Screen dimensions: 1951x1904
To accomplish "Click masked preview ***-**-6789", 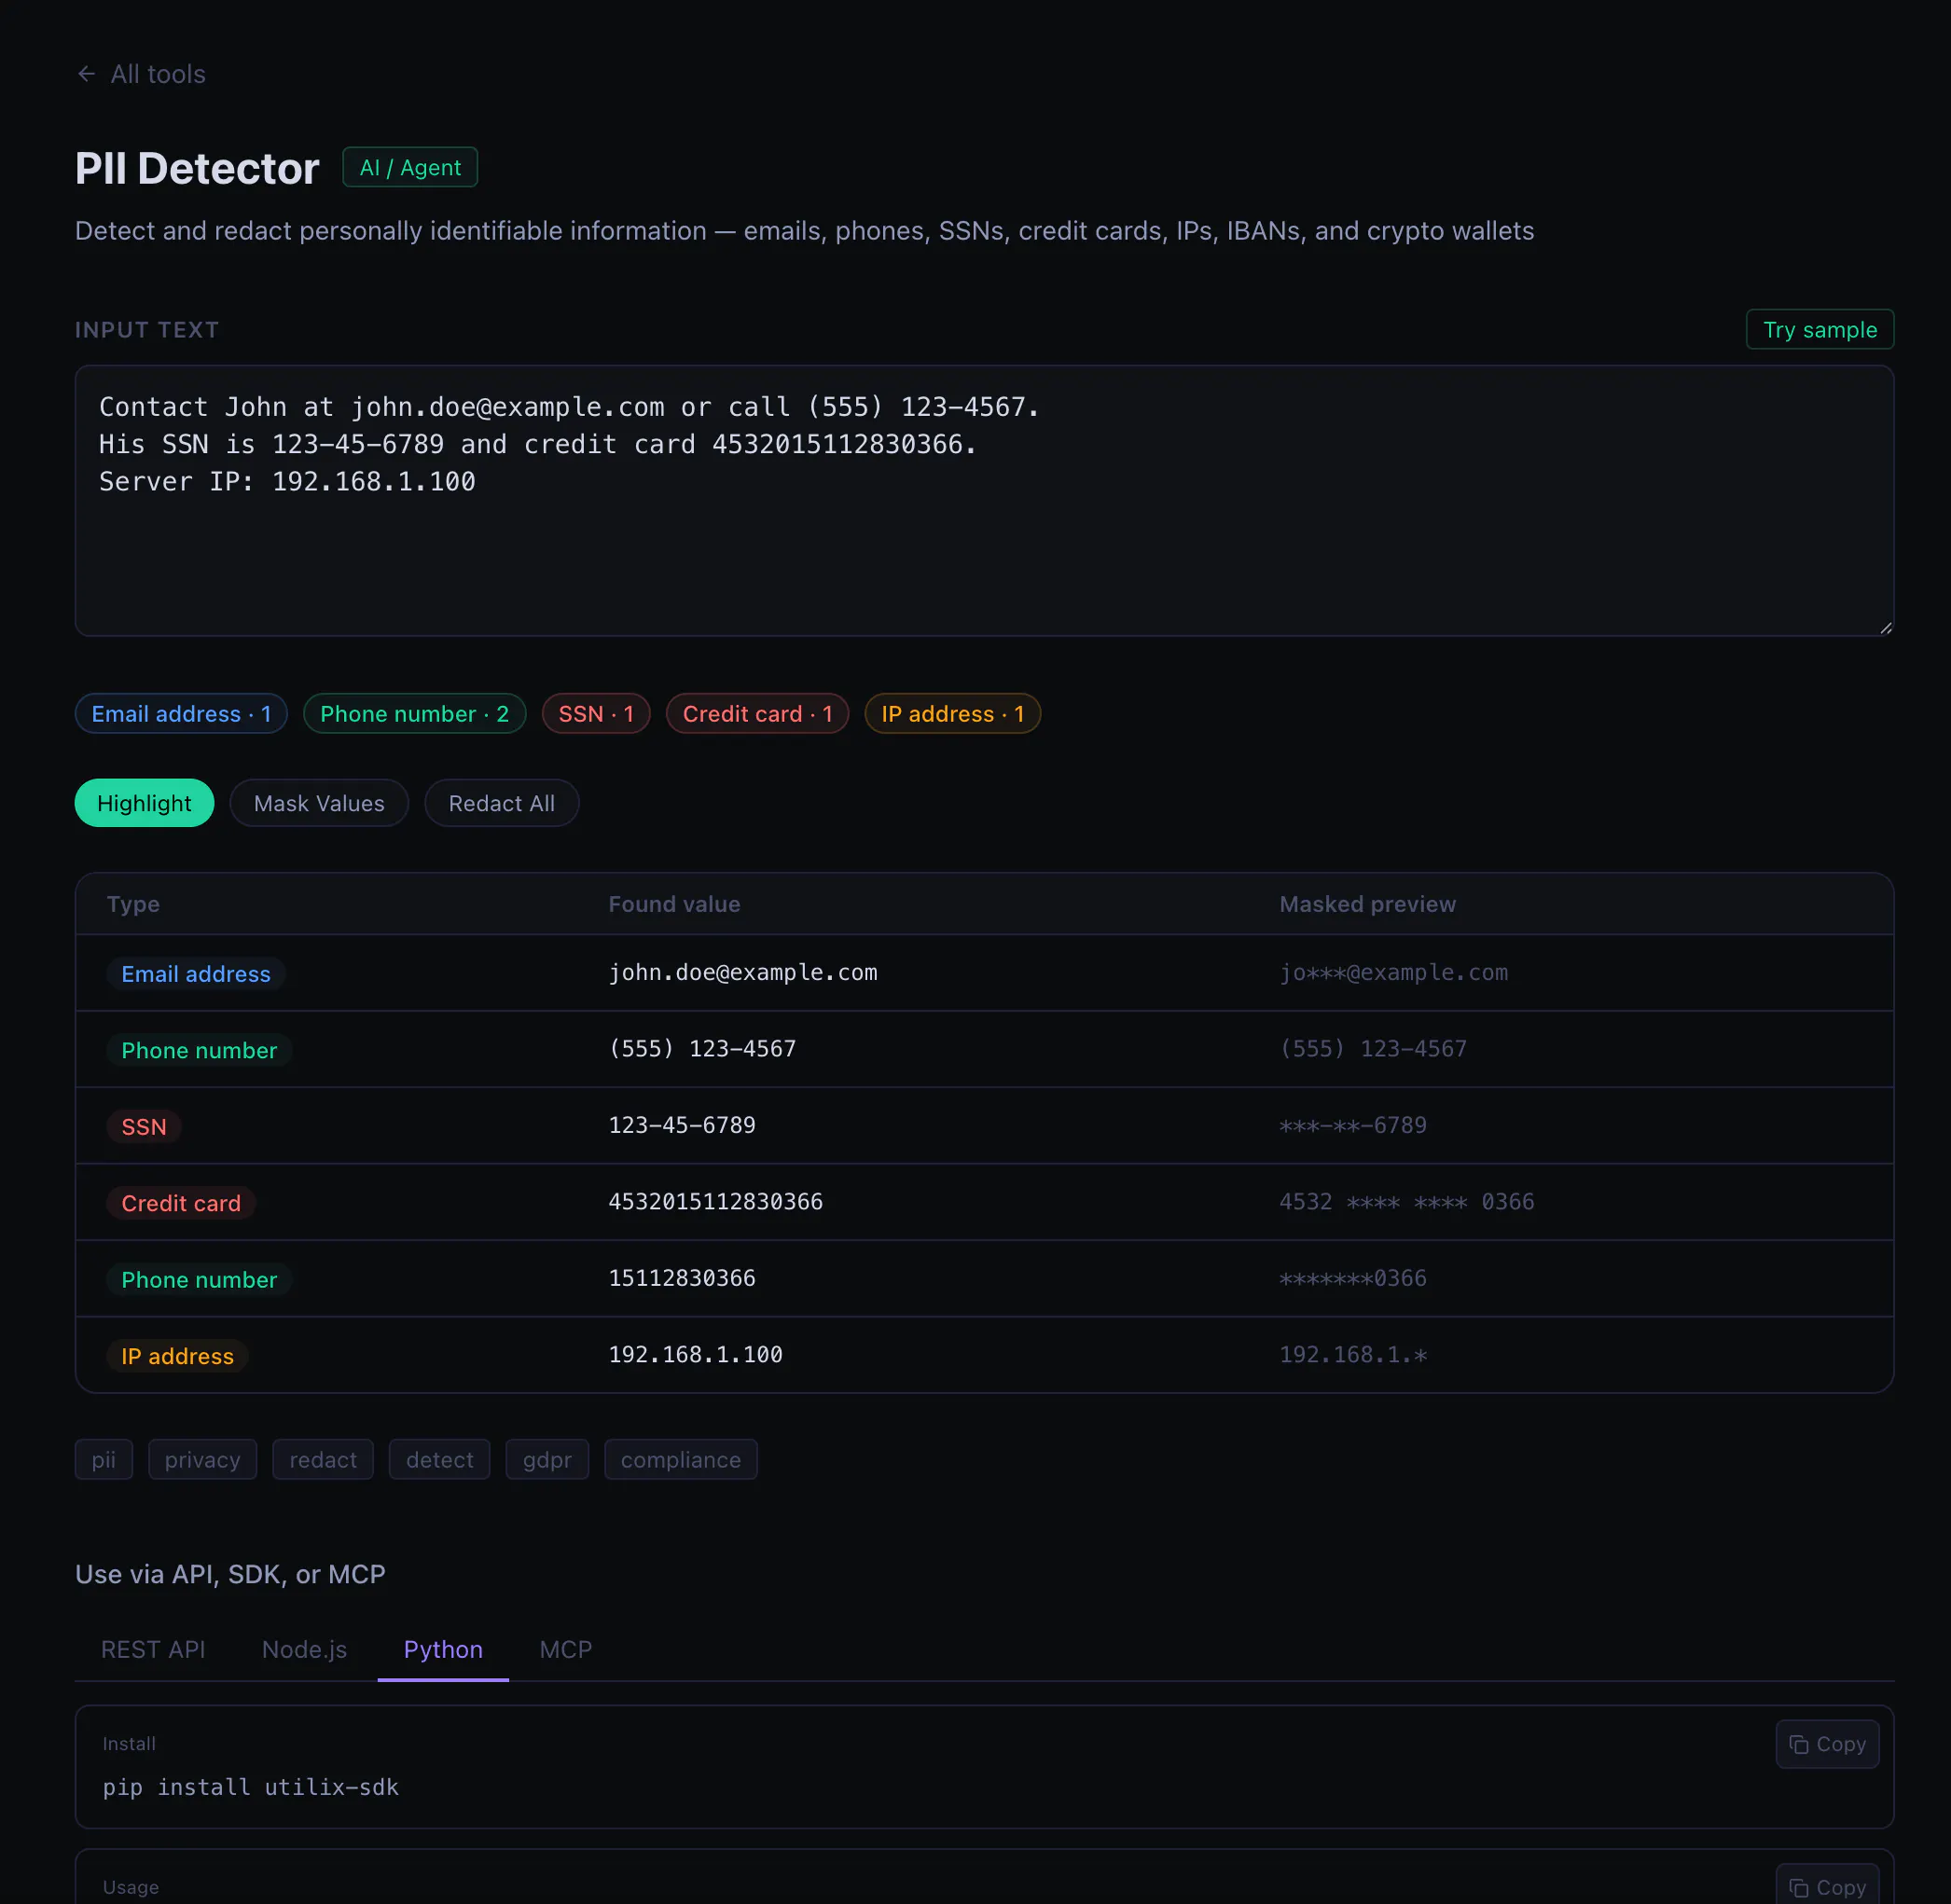I will tap(1353, 1125).
